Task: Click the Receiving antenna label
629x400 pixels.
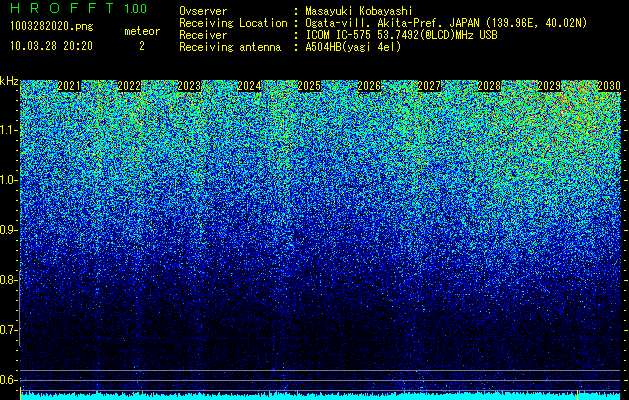Action: coord(230,47)
